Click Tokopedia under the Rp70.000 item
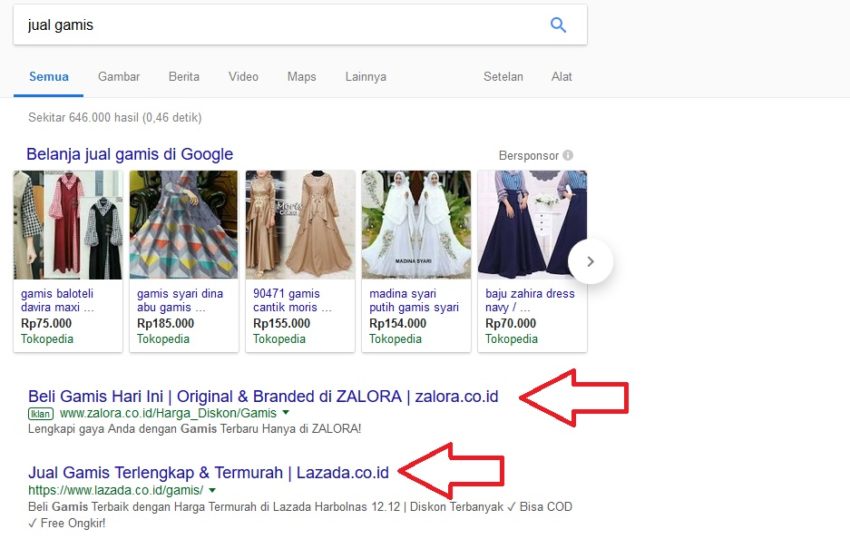Viewport: 850px width, 549px height. pyautogui.click(x=511, y=339)
